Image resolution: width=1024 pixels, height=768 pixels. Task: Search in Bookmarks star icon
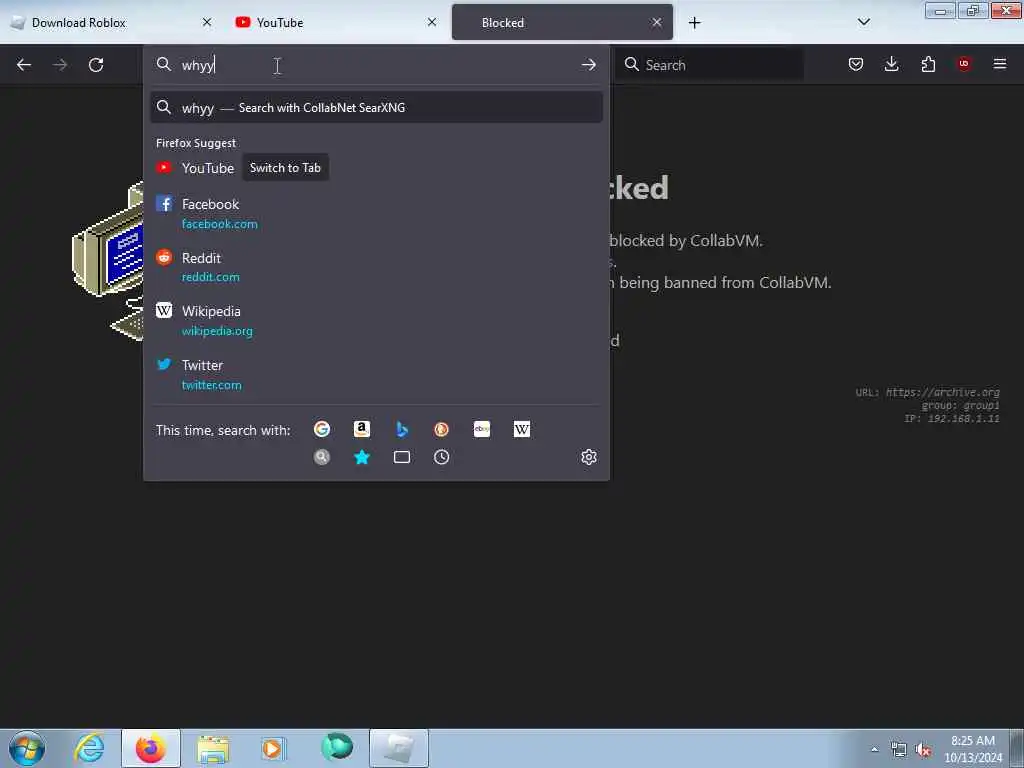[x=362, y=457]
